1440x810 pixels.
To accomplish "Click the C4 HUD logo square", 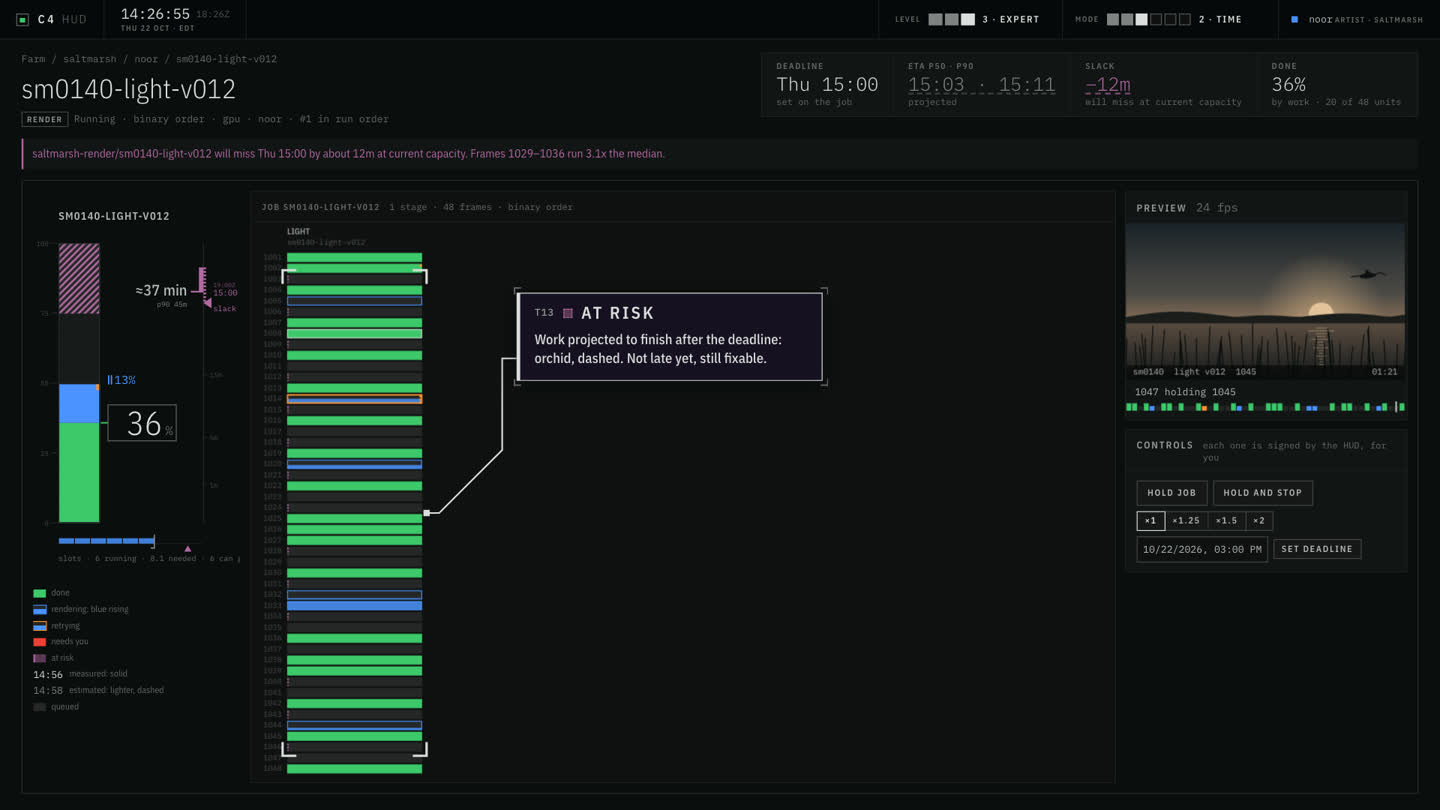I will [x=22, y=19].
